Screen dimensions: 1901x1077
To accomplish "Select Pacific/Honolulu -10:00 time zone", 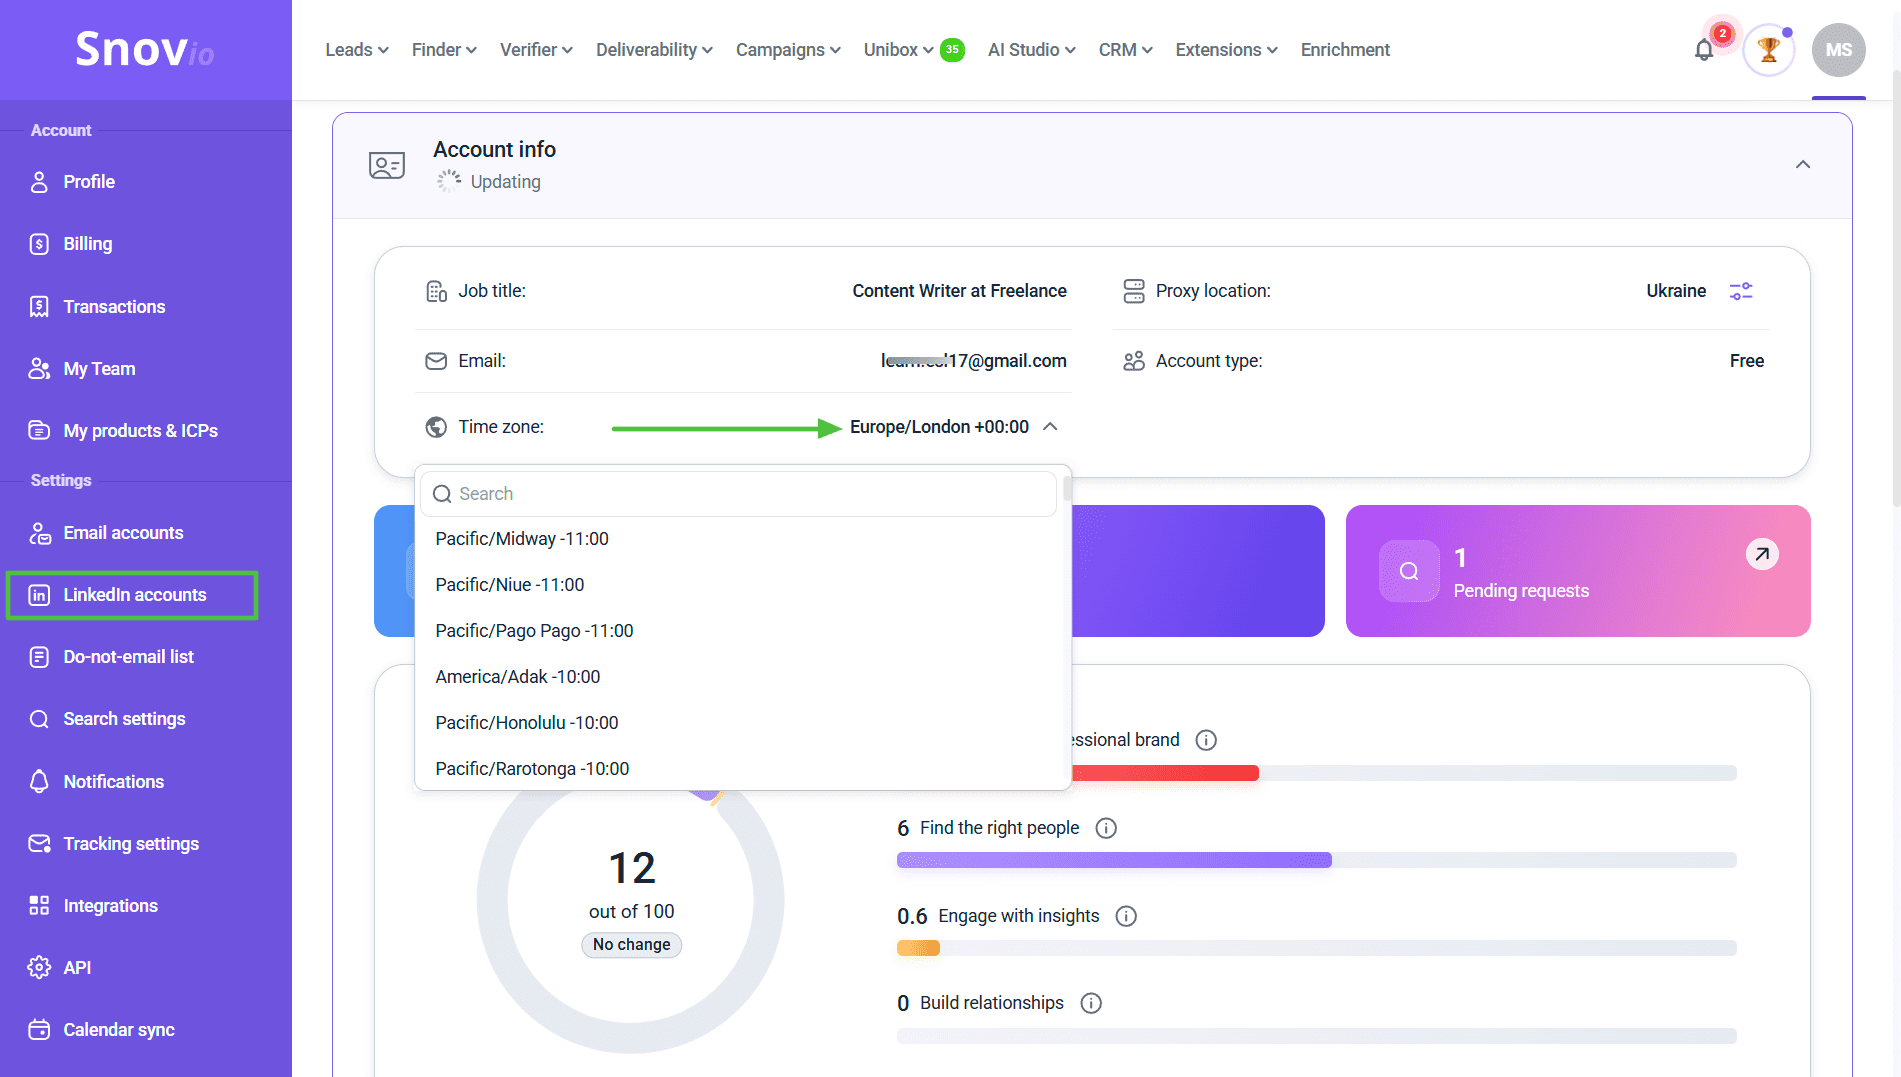I will (x=527, y=723).
